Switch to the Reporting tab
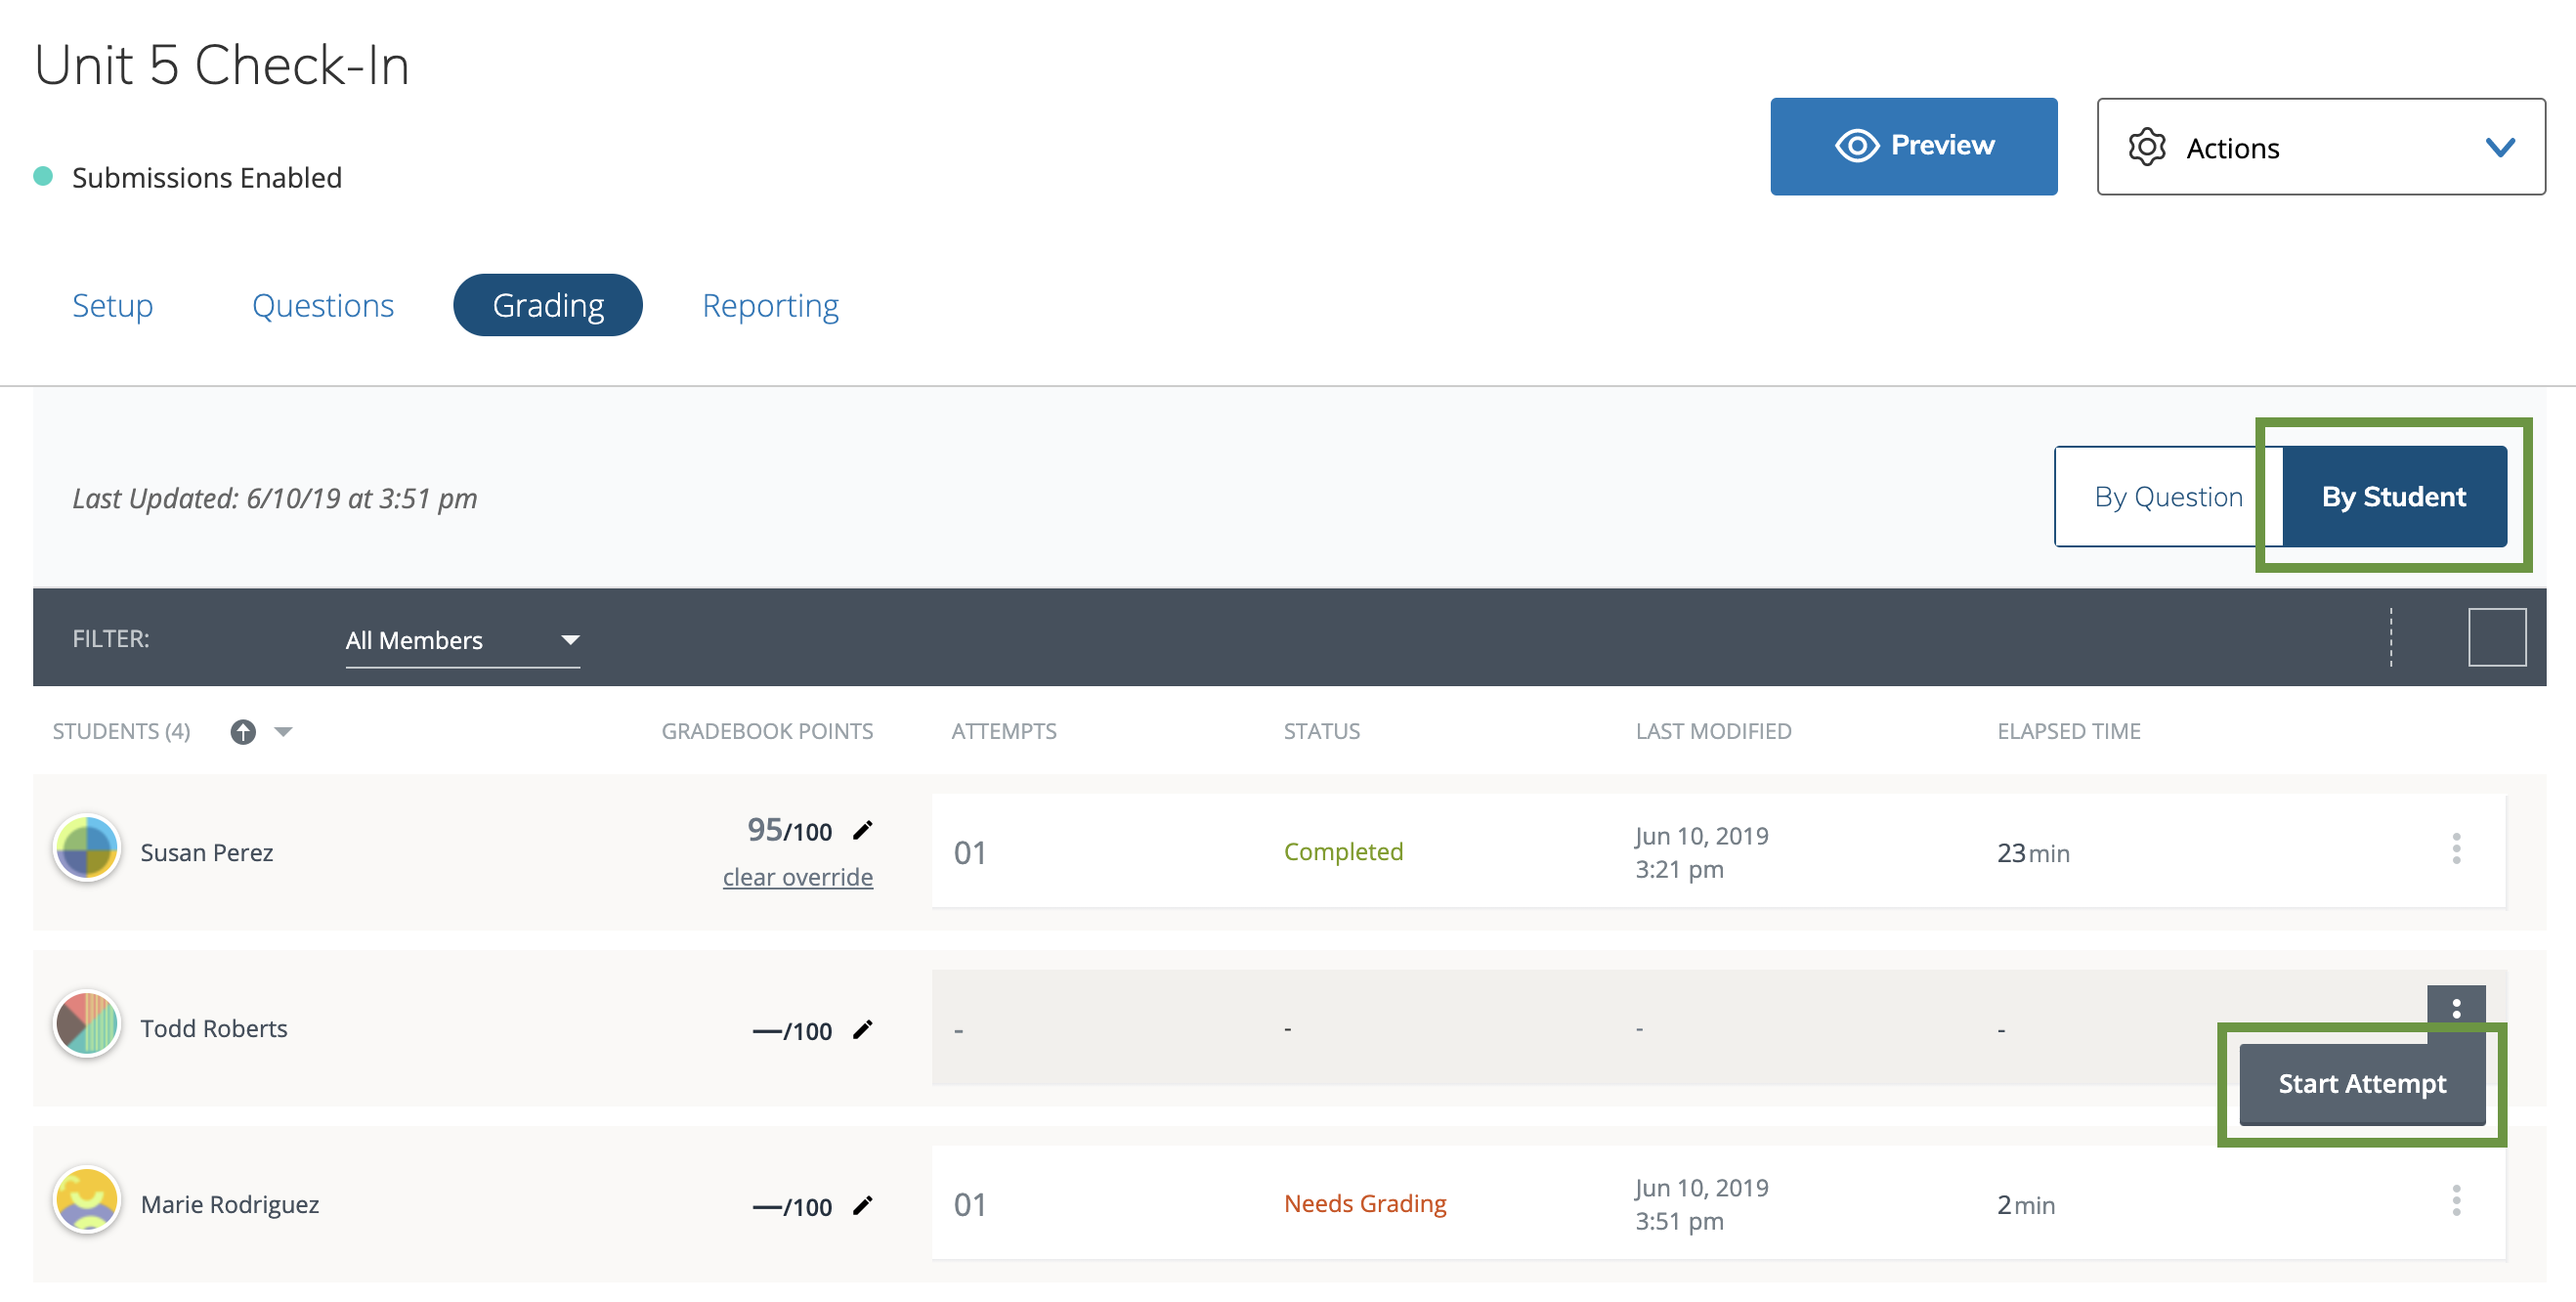Viewport: 2576px width, 1302px height. click(770, 306)
